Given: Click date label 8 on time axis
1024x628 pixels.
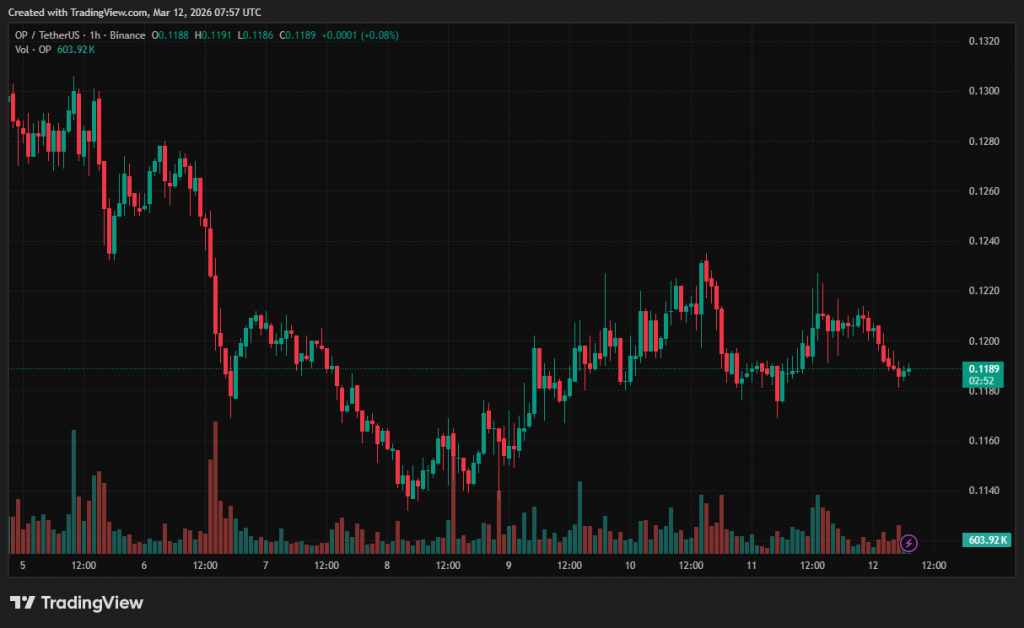Looking at the screenshot, I should [387, 565].
